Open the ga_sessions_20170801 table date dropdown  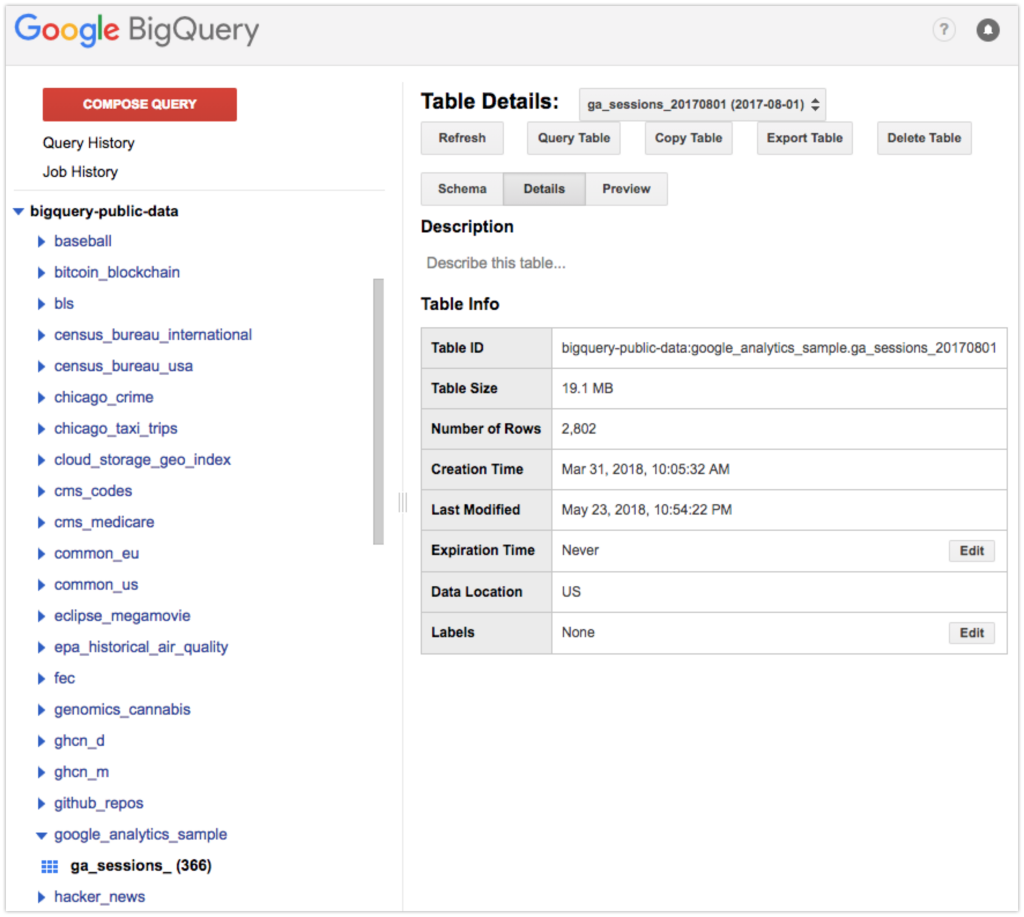tap(702, 105)
